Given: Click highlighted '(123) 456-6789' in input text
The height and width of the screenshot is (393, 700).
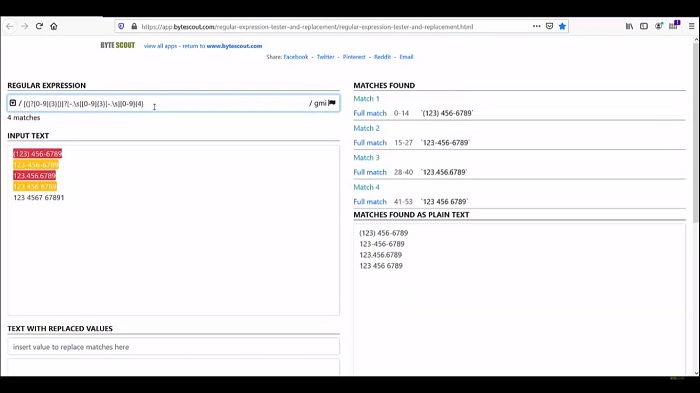Looking at the screenshot, I should tap(38, 154).
